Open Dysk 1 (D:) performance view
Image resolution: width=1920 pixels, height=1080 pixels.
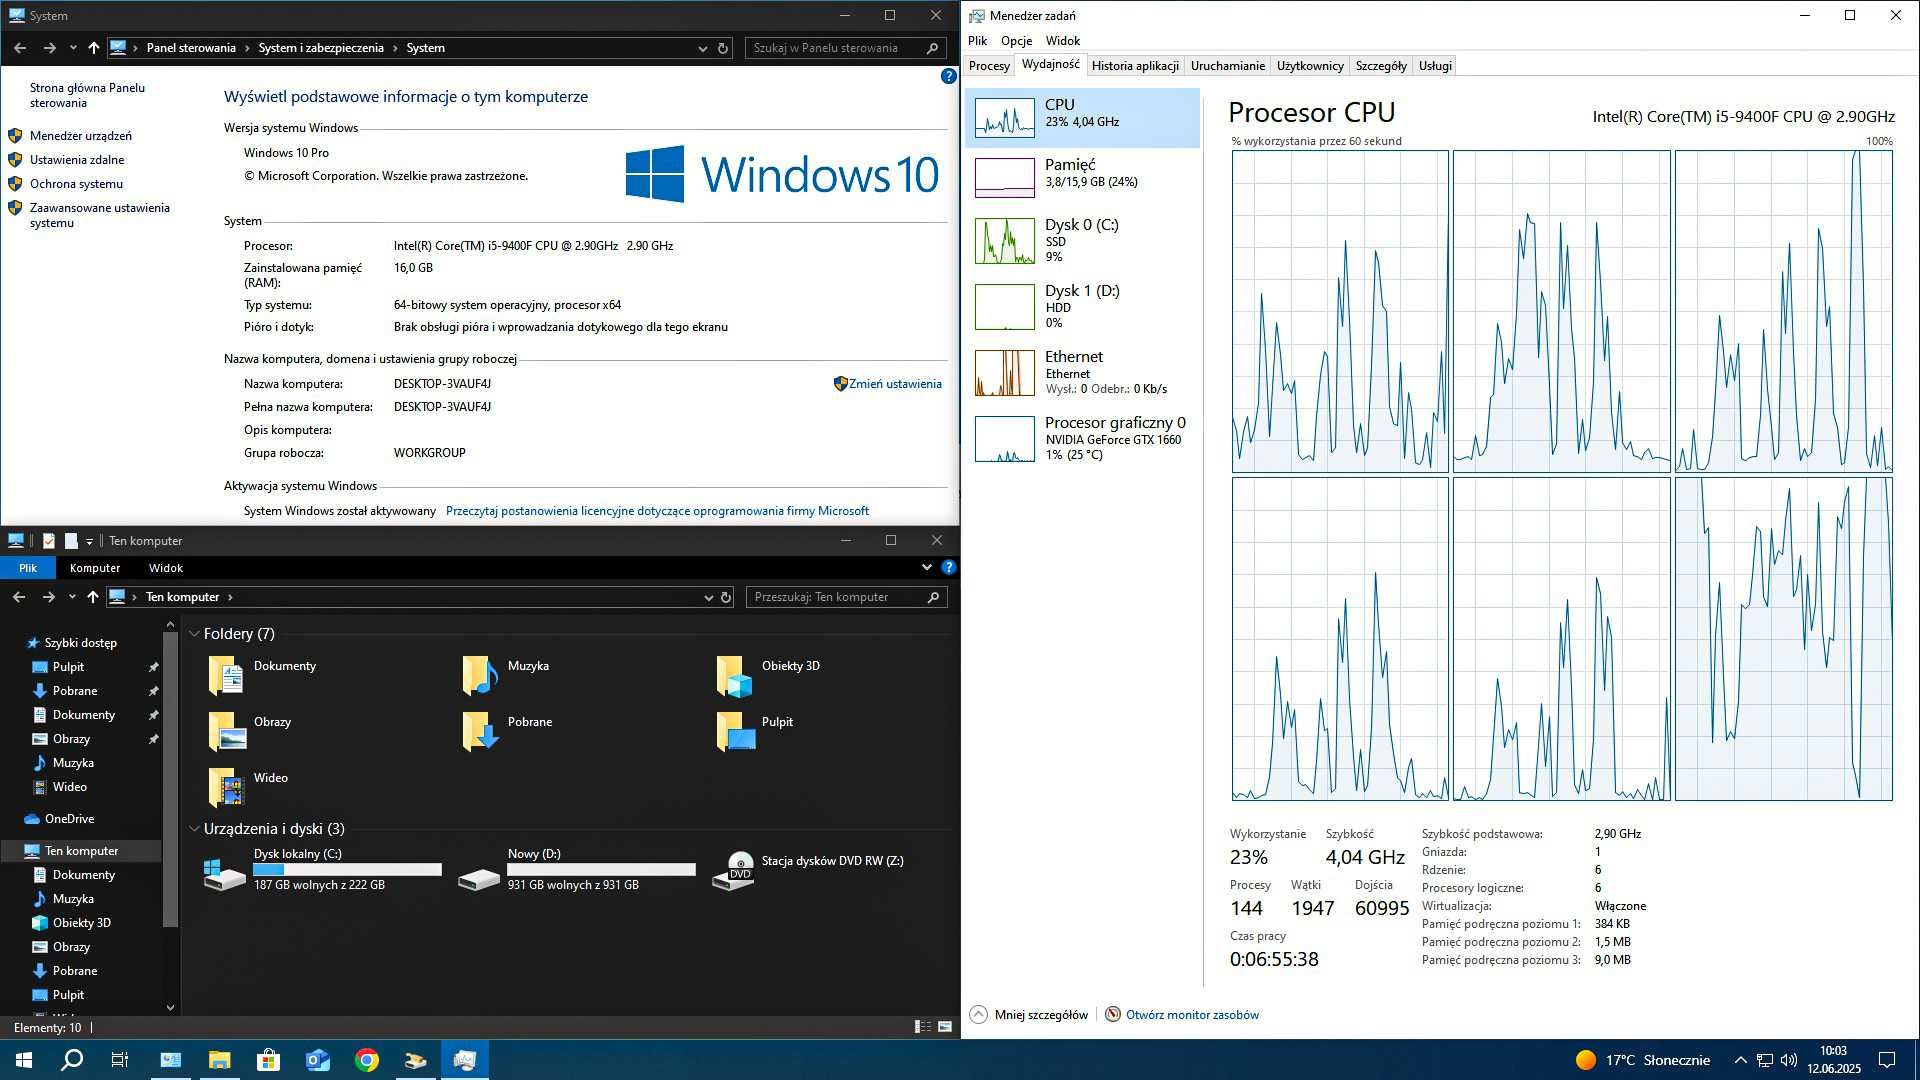[x=1082, y=306]
